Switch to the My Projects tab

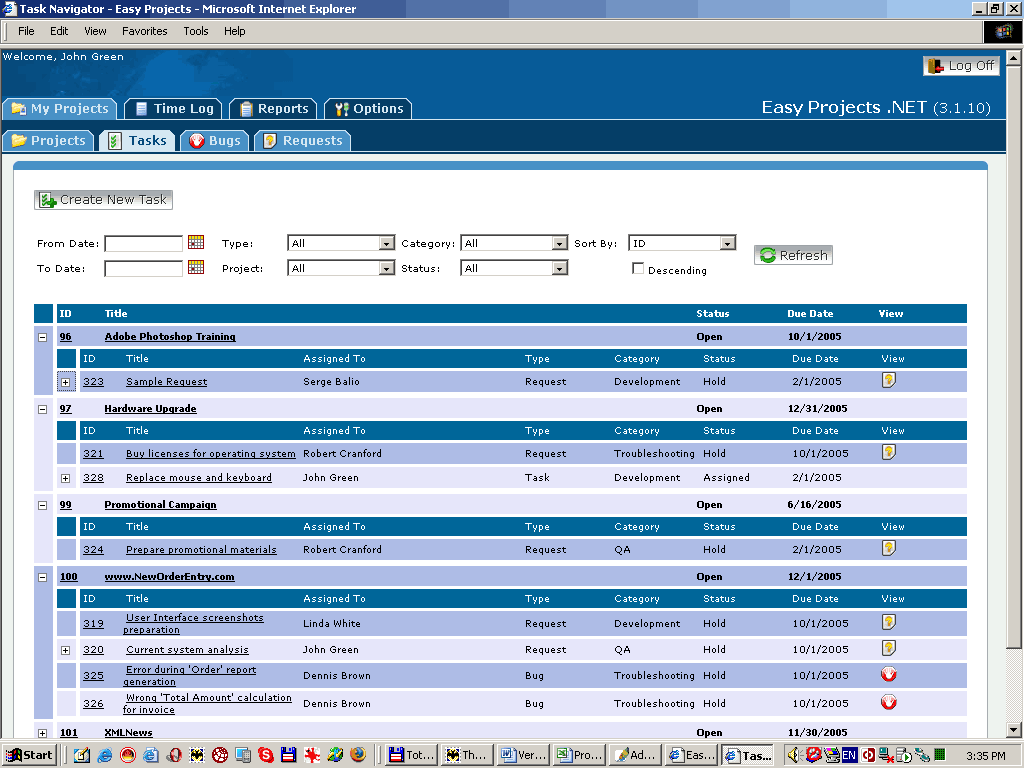(x=60, y=109)
